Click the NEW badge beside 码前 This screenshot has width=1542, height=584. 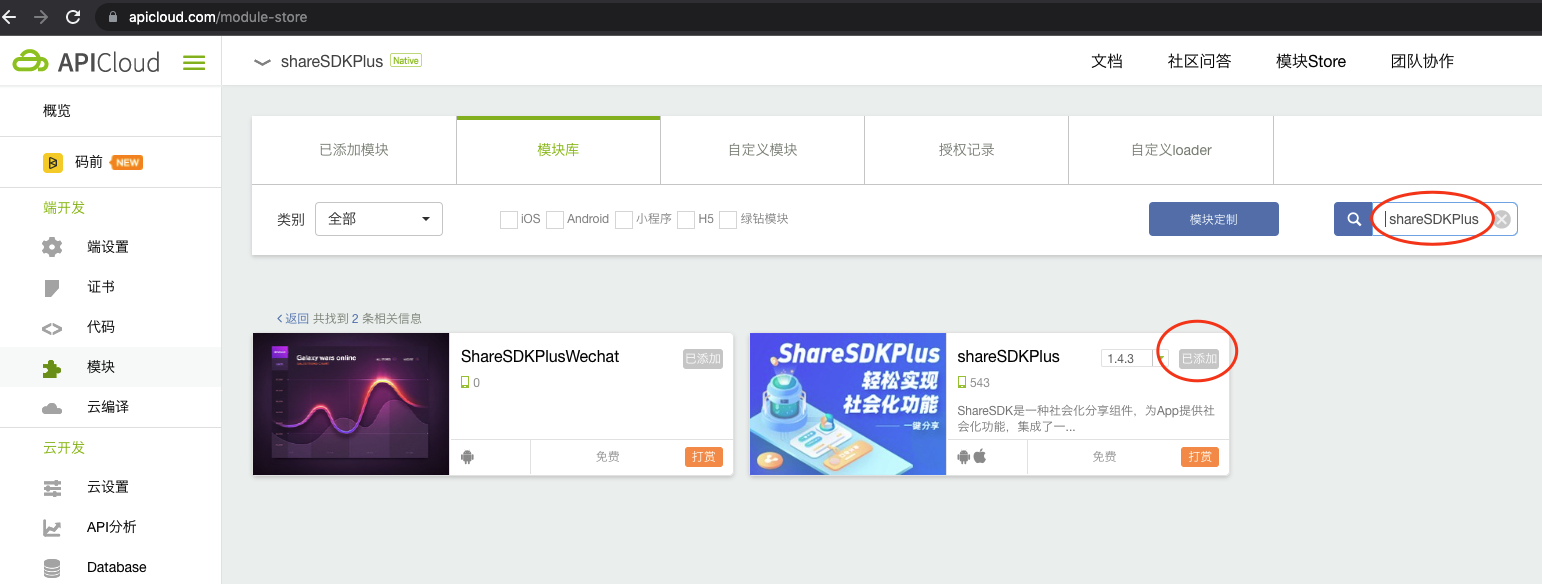[x=127, y=162]
